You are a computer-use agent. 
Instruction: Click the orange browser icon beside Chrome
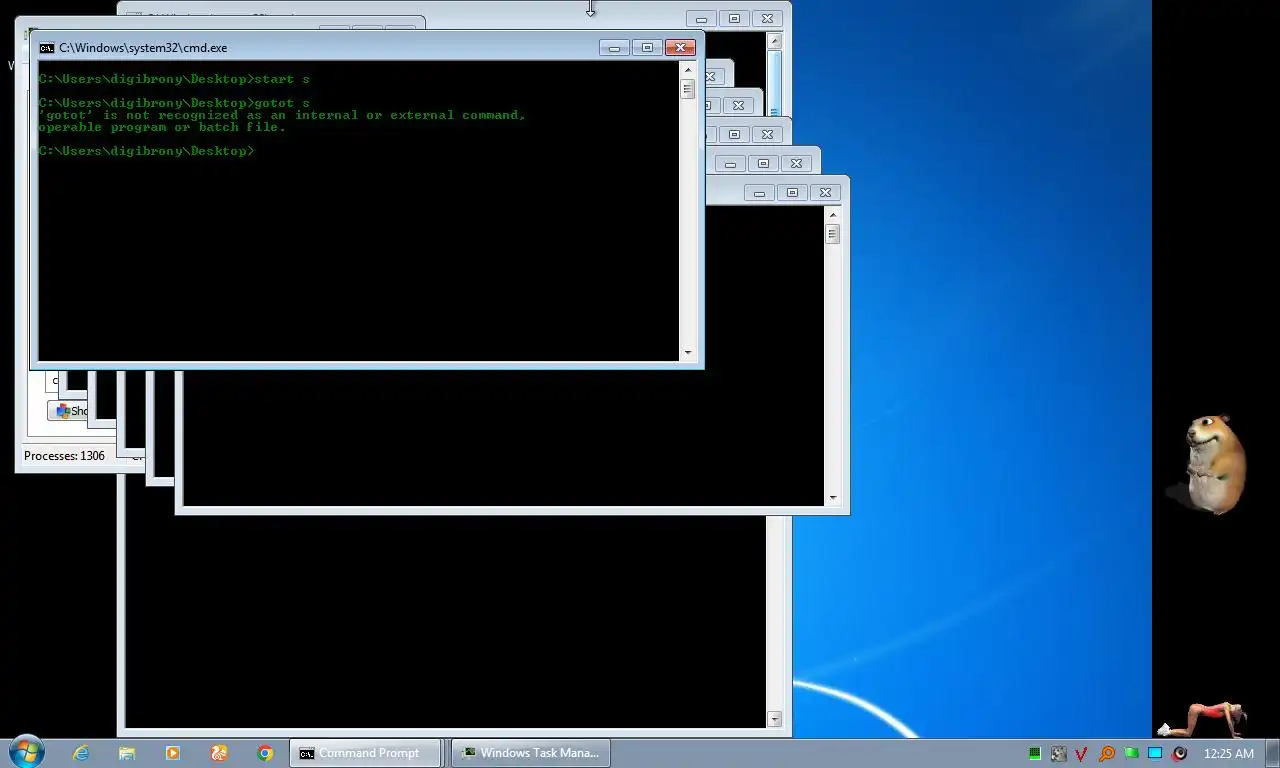pyautogui.click(x=219, y=753)
